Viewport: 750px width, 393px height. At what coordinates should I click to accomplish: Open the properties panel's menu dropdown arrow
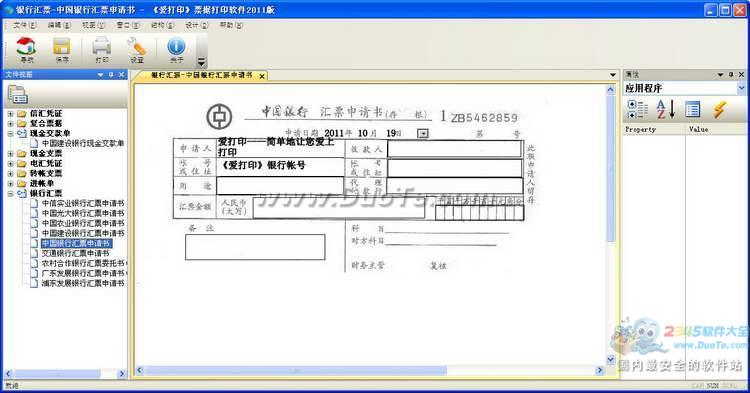(720, 75)
